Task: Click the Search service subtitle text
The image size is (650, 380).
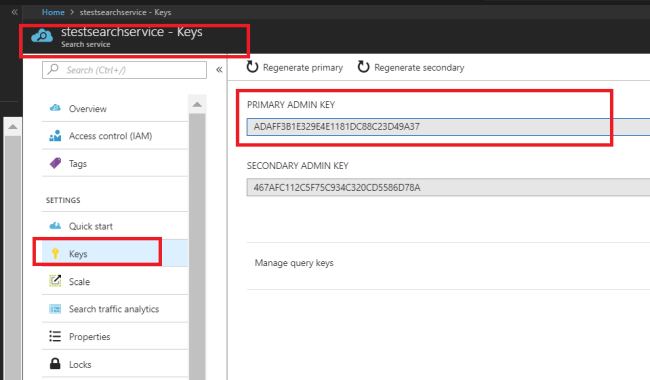Action: 86,44
